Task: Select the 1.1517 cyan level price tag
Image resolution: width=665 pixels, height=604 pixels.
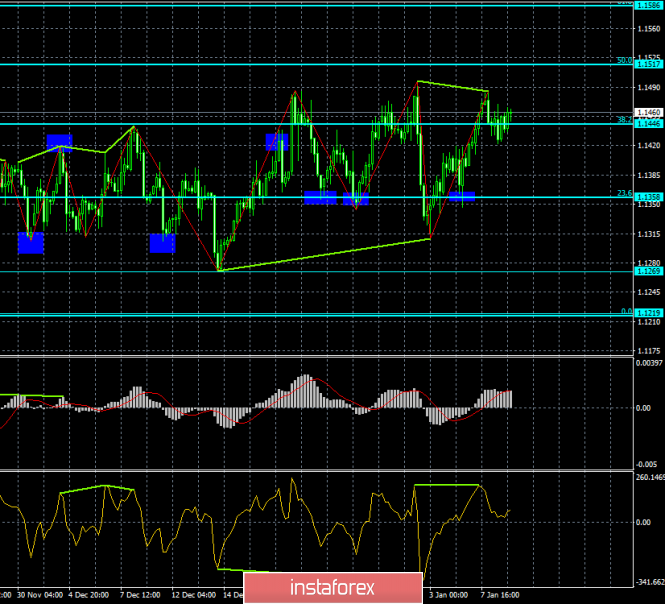Action: pos(649,64)
